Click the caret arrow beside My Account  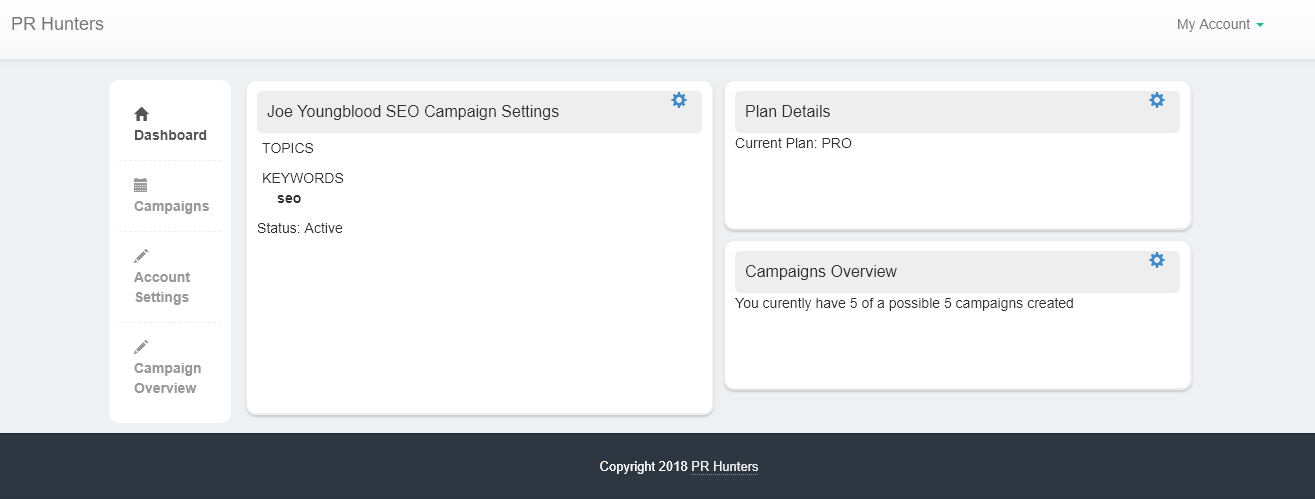1260,25
